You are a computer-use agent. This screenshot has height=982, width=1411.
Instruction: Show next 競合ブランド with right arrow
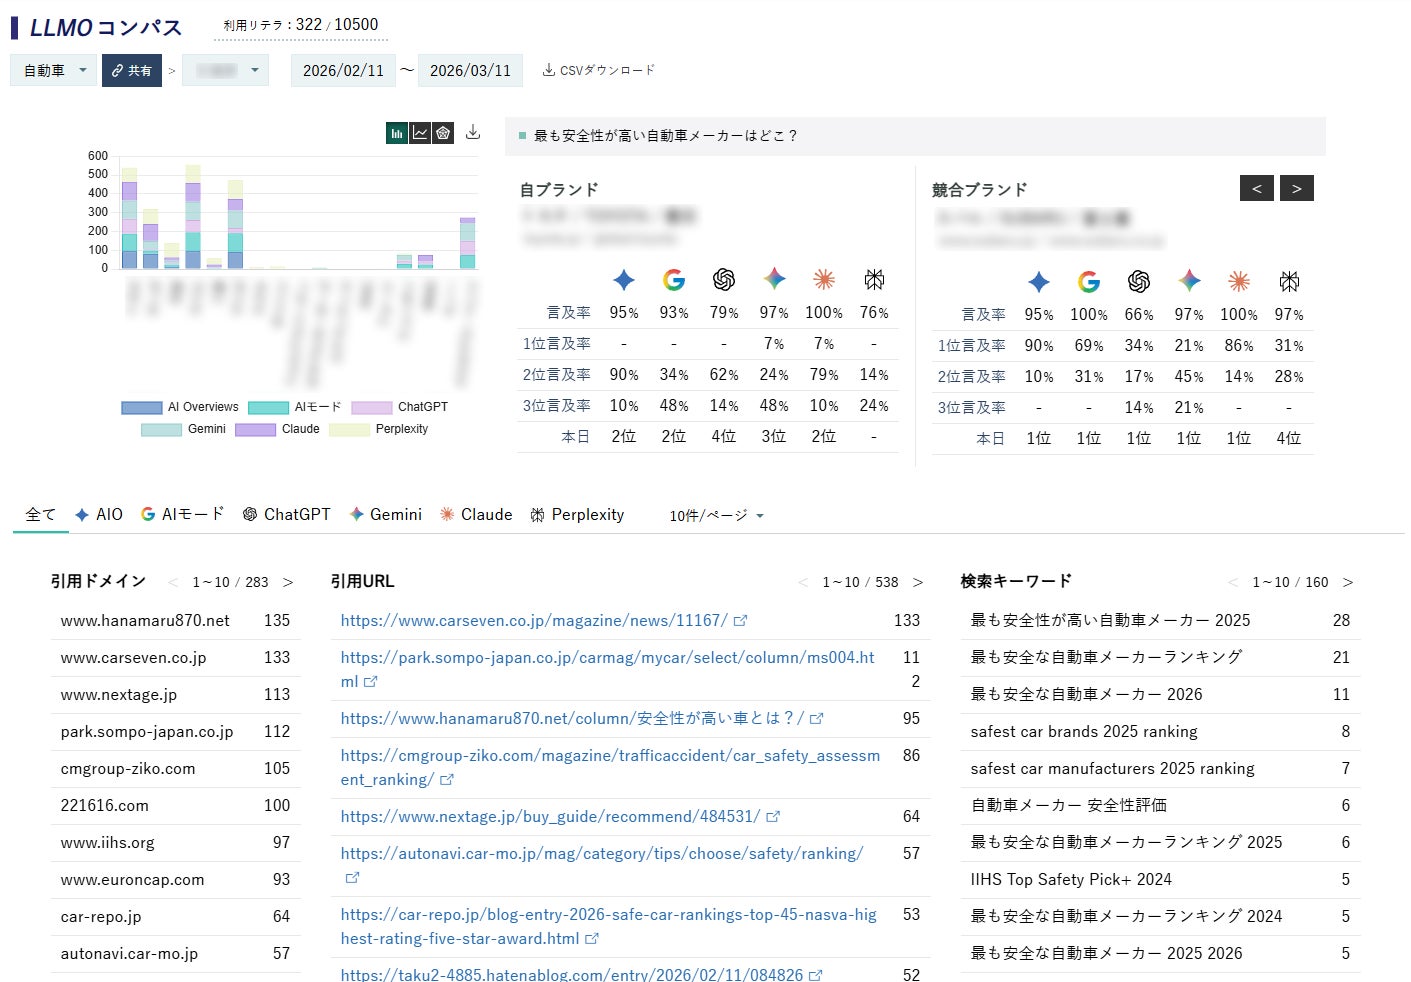1297,188
